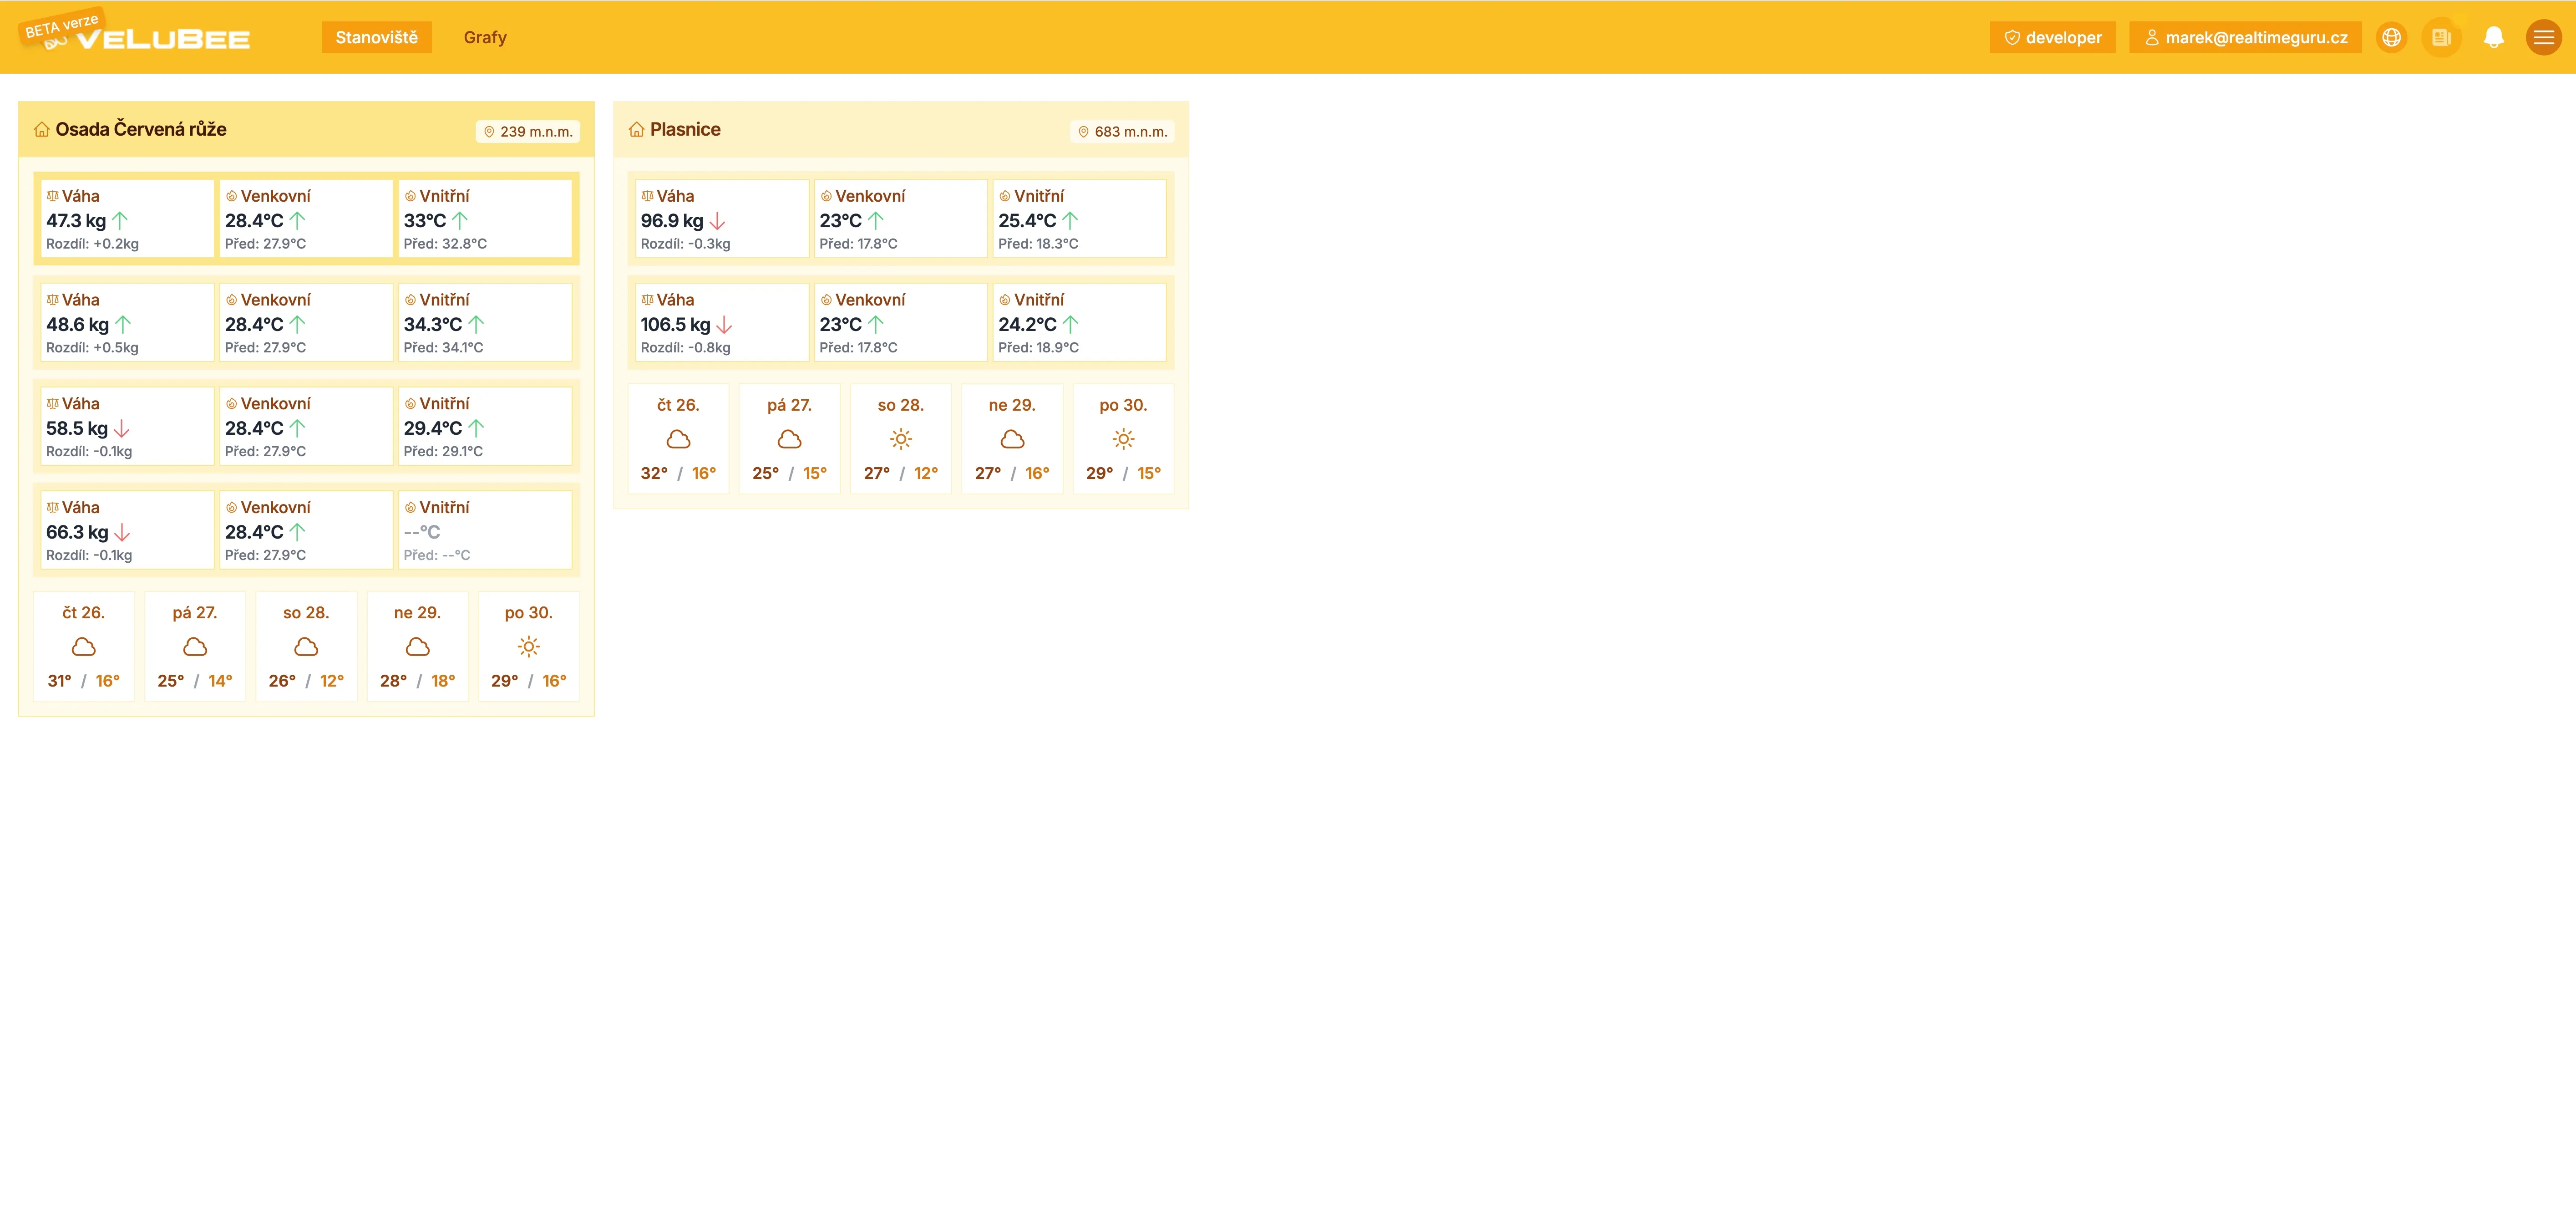Click the 683 m.n.m. altitude badge

(x=1121, y=132)
